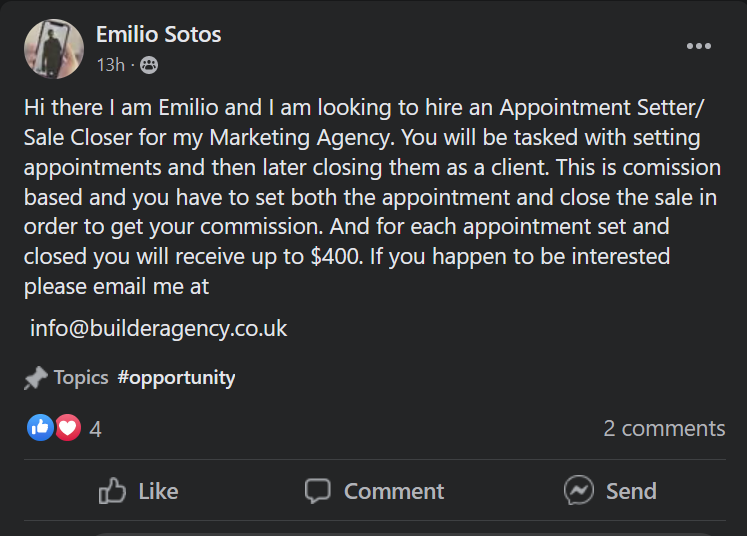
Task: Click Emilio Sotos profile picture
Action: 54,49
